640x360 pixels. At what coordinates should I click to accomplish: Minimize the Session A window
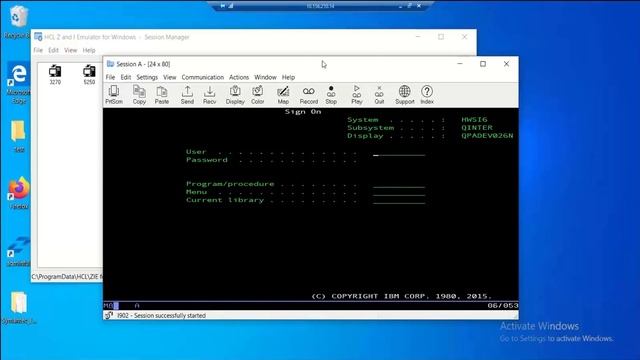[460, 64]
